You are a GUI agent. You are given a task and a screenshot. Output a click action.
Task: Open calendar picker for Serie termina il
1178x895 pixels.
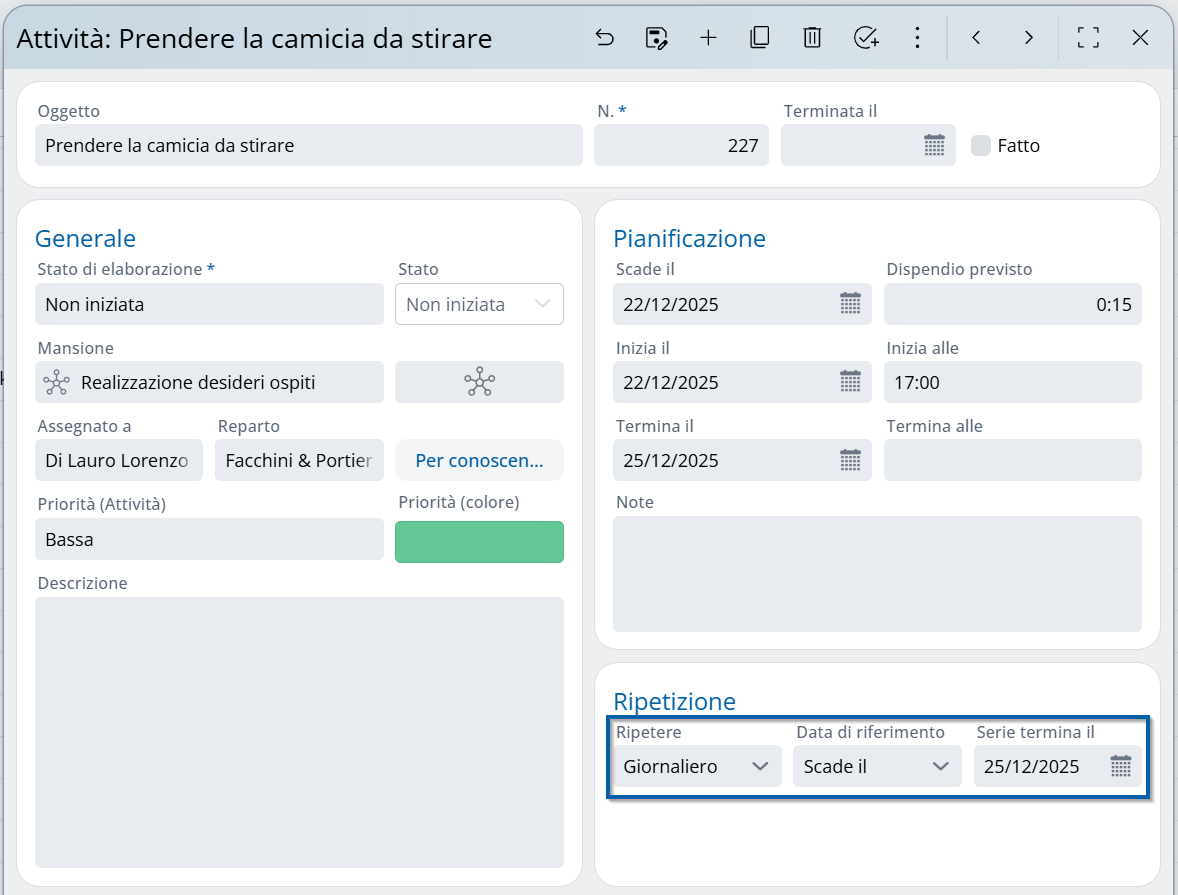tap(1121, 767)
